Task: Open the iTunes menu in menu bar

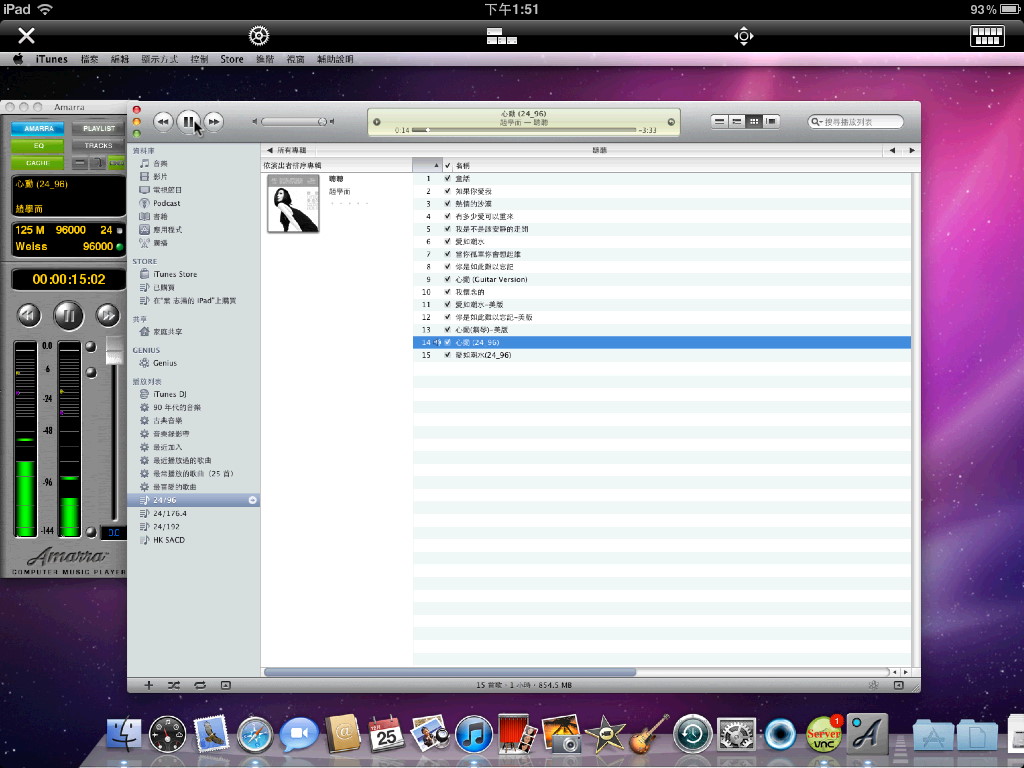Action: [x=52, y=59]
